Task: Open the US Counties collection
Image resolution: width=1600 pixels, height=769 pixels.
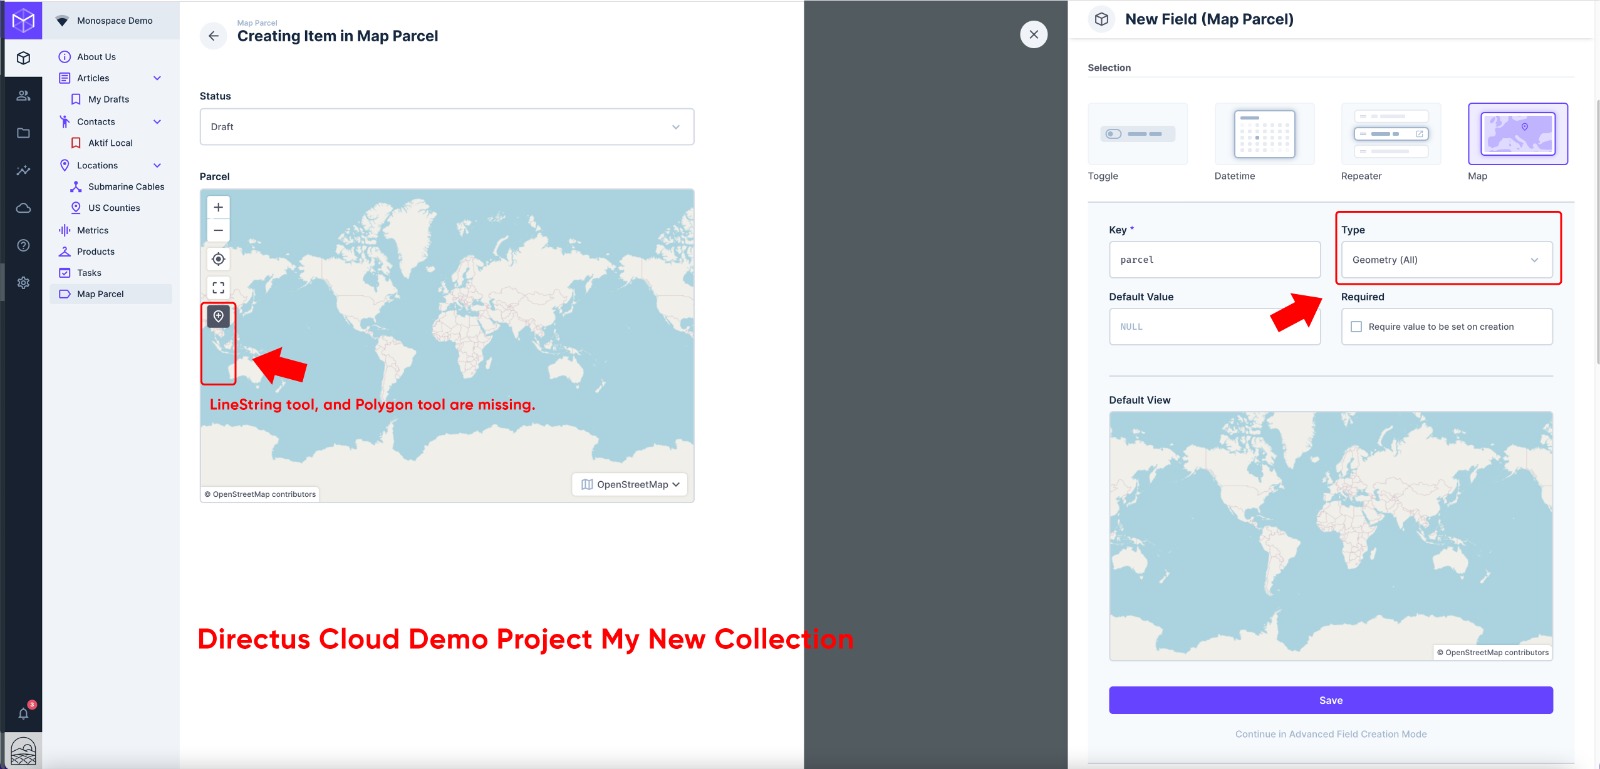Action: [x=116, y=208]
